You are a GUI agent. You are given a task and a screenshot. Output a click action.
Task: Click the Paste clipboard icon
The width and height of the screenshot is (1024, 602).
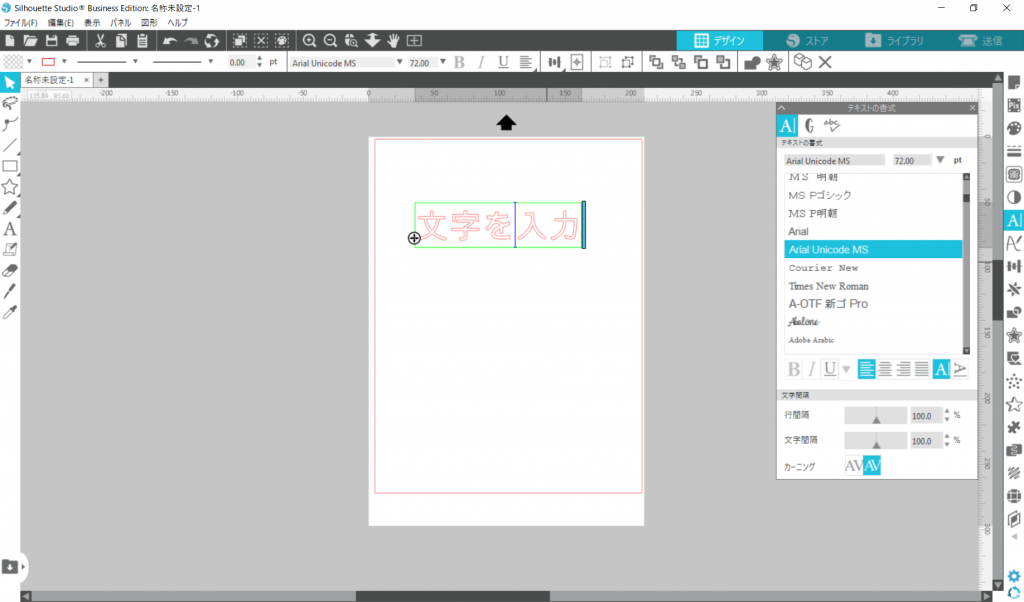(x=142, y=40)
